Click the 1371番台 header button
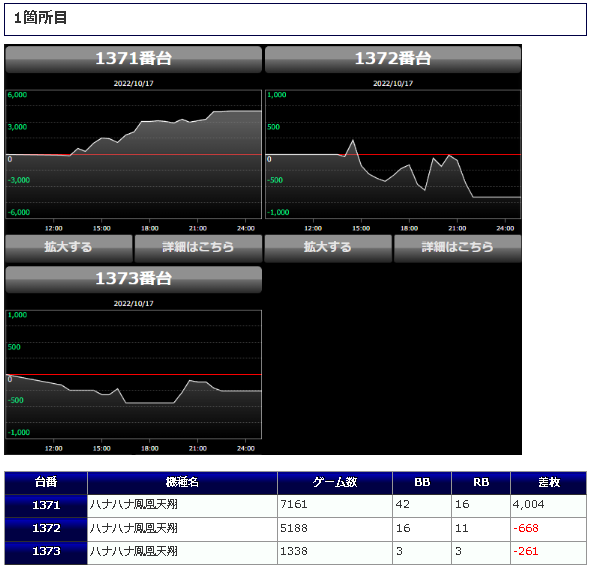The image size is (589, 570). (133, 59)
